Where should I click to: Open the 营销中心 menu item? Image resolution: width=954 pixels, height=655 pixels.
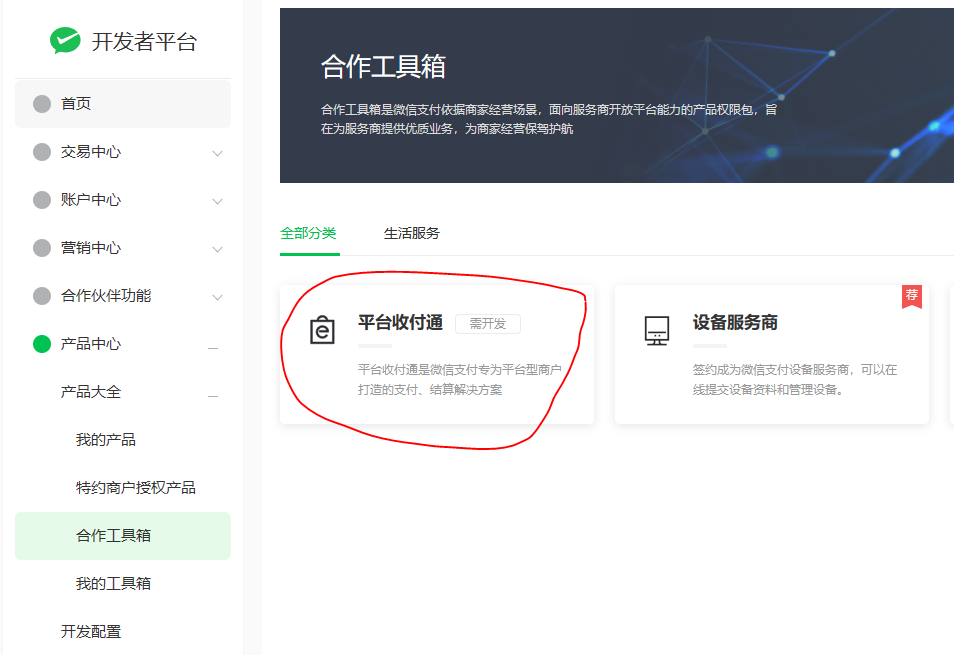[123, 248]
